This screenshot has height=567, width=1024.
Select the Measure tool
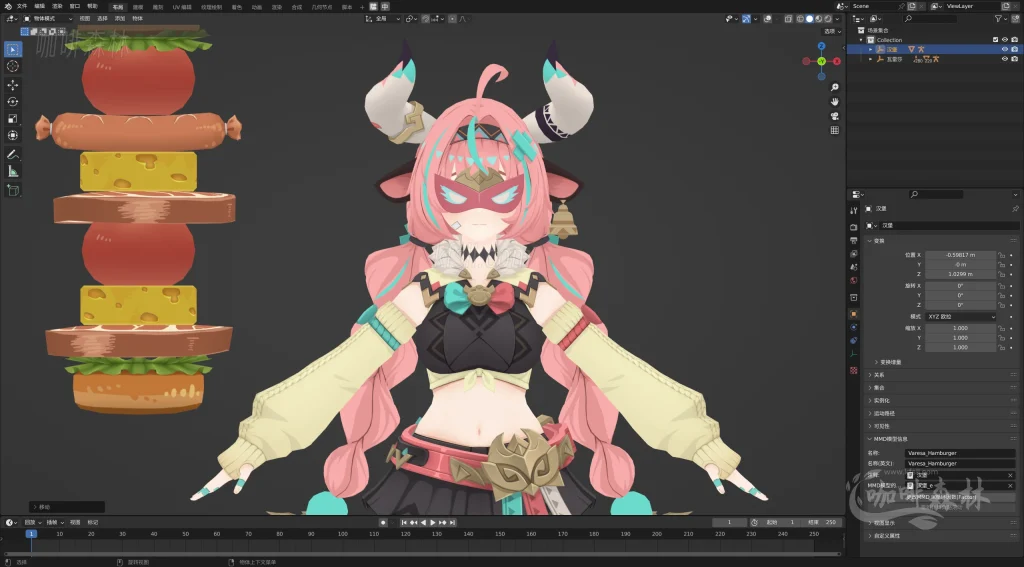(x=12, y=171)
